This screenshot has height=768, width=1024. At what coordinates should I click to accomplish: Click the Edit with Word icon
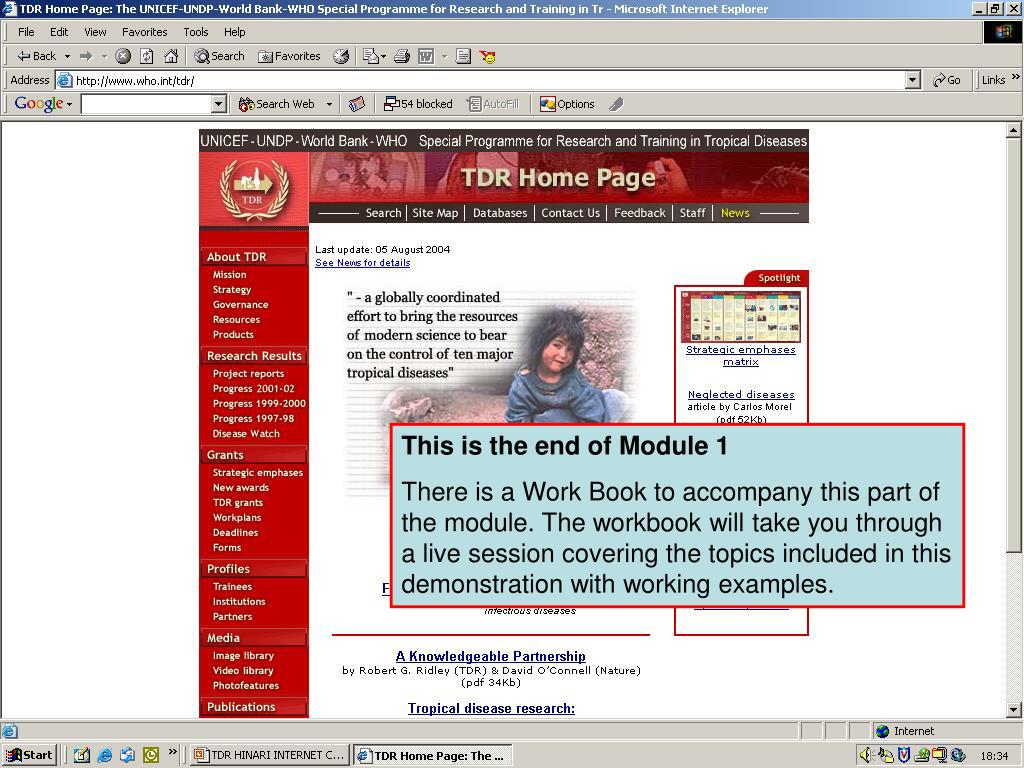tap(426, 57)
